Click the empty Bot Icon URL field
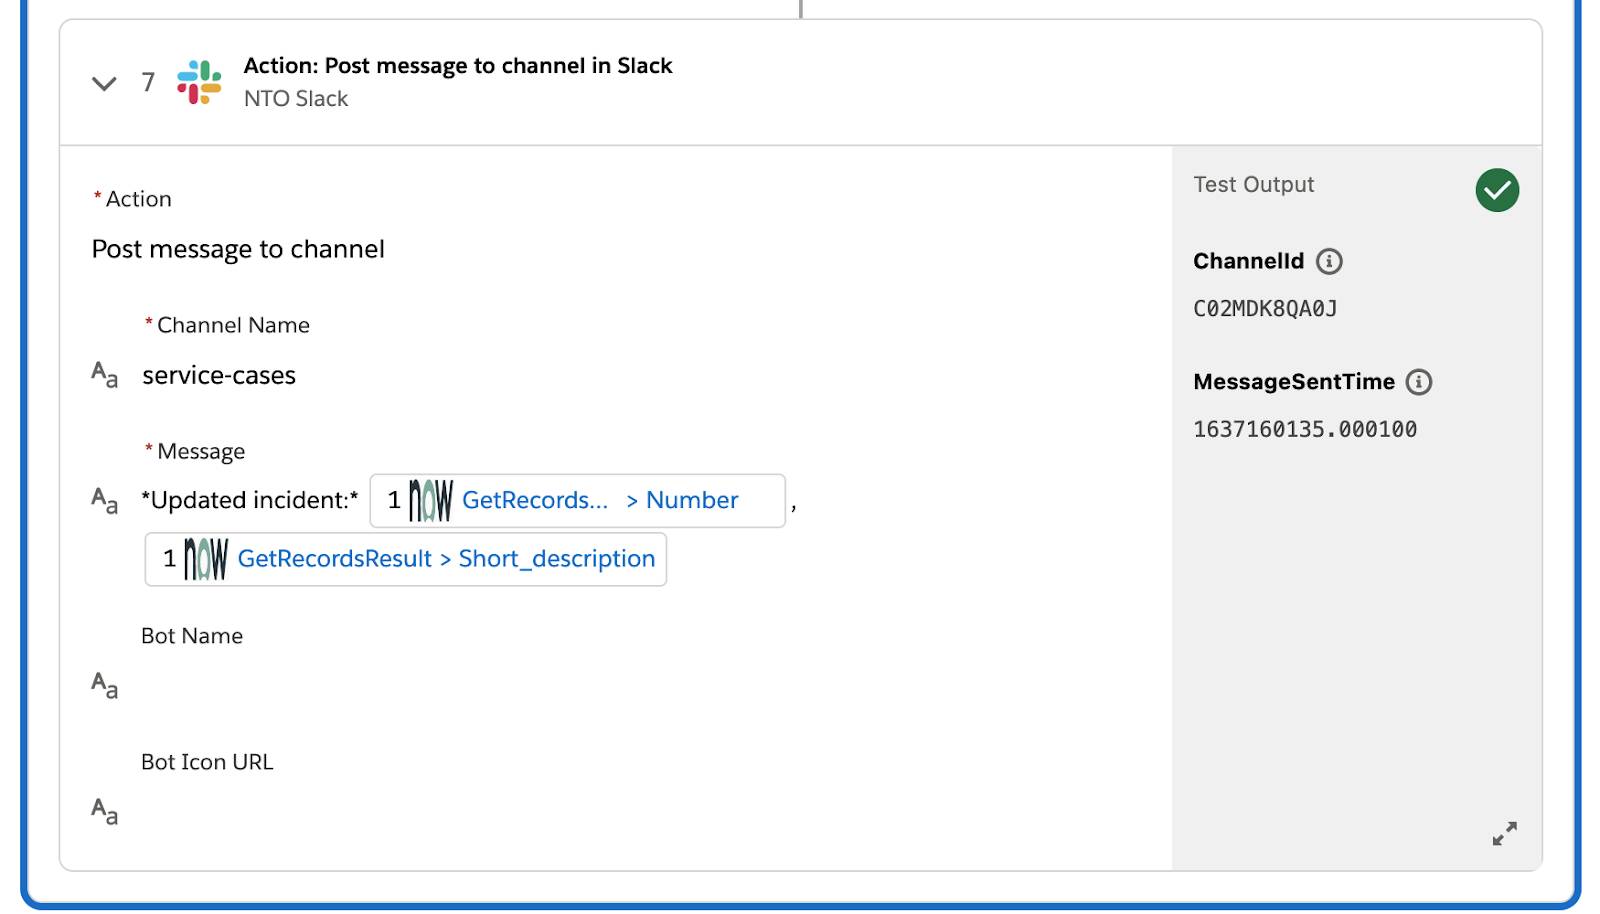The image size is (1600, 914). 640,810
